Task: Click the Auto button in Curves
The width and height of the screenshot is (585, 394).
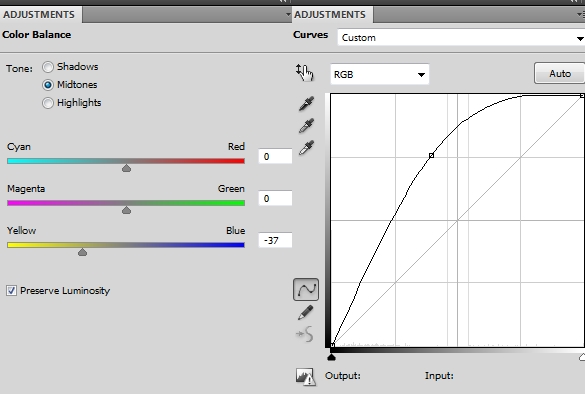Action: tap(560, 74)
